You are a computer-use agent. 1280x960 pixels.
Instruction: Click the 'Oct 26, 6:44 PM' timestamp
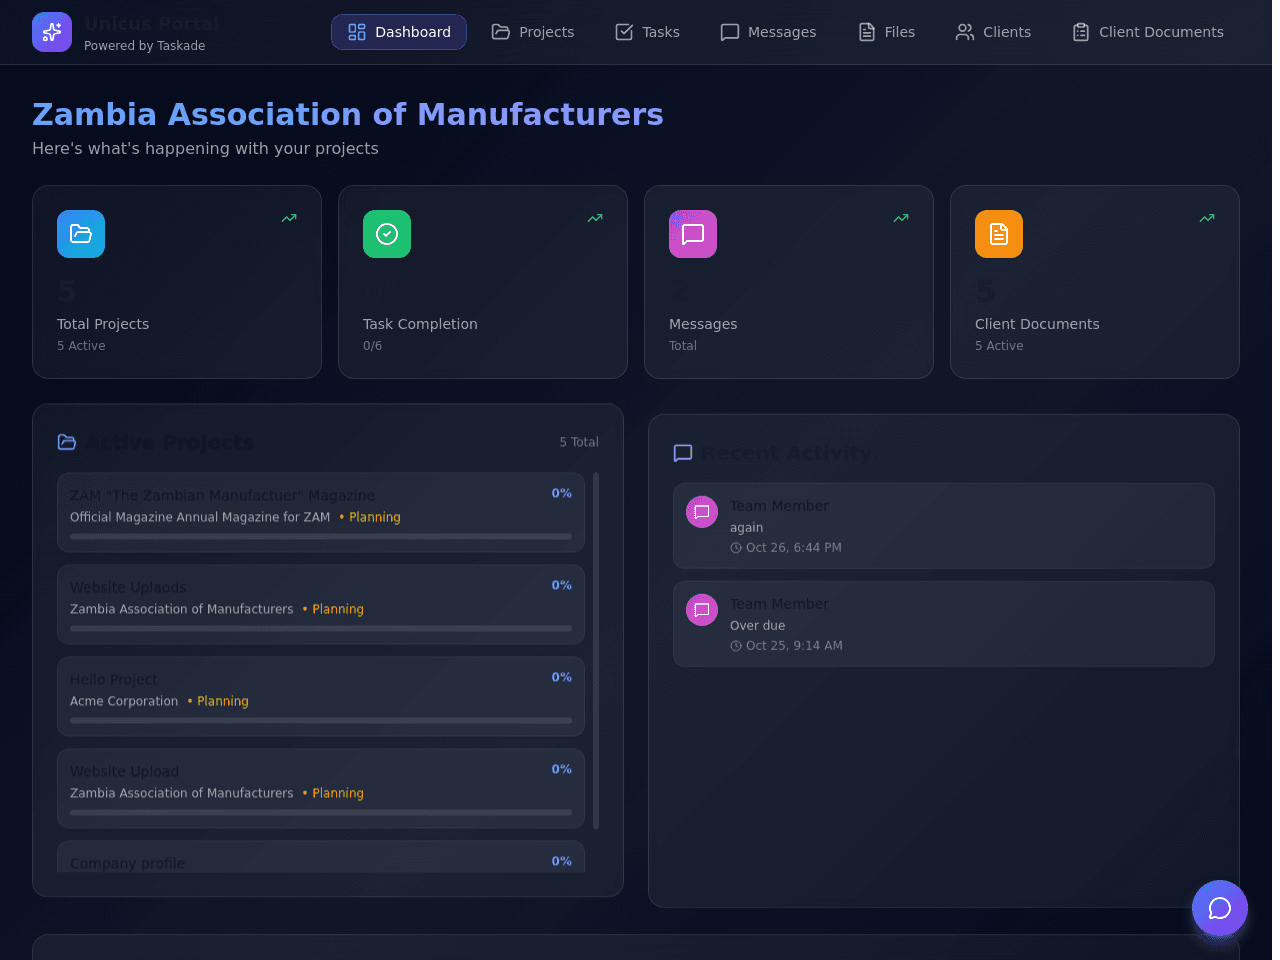point(794,548)
